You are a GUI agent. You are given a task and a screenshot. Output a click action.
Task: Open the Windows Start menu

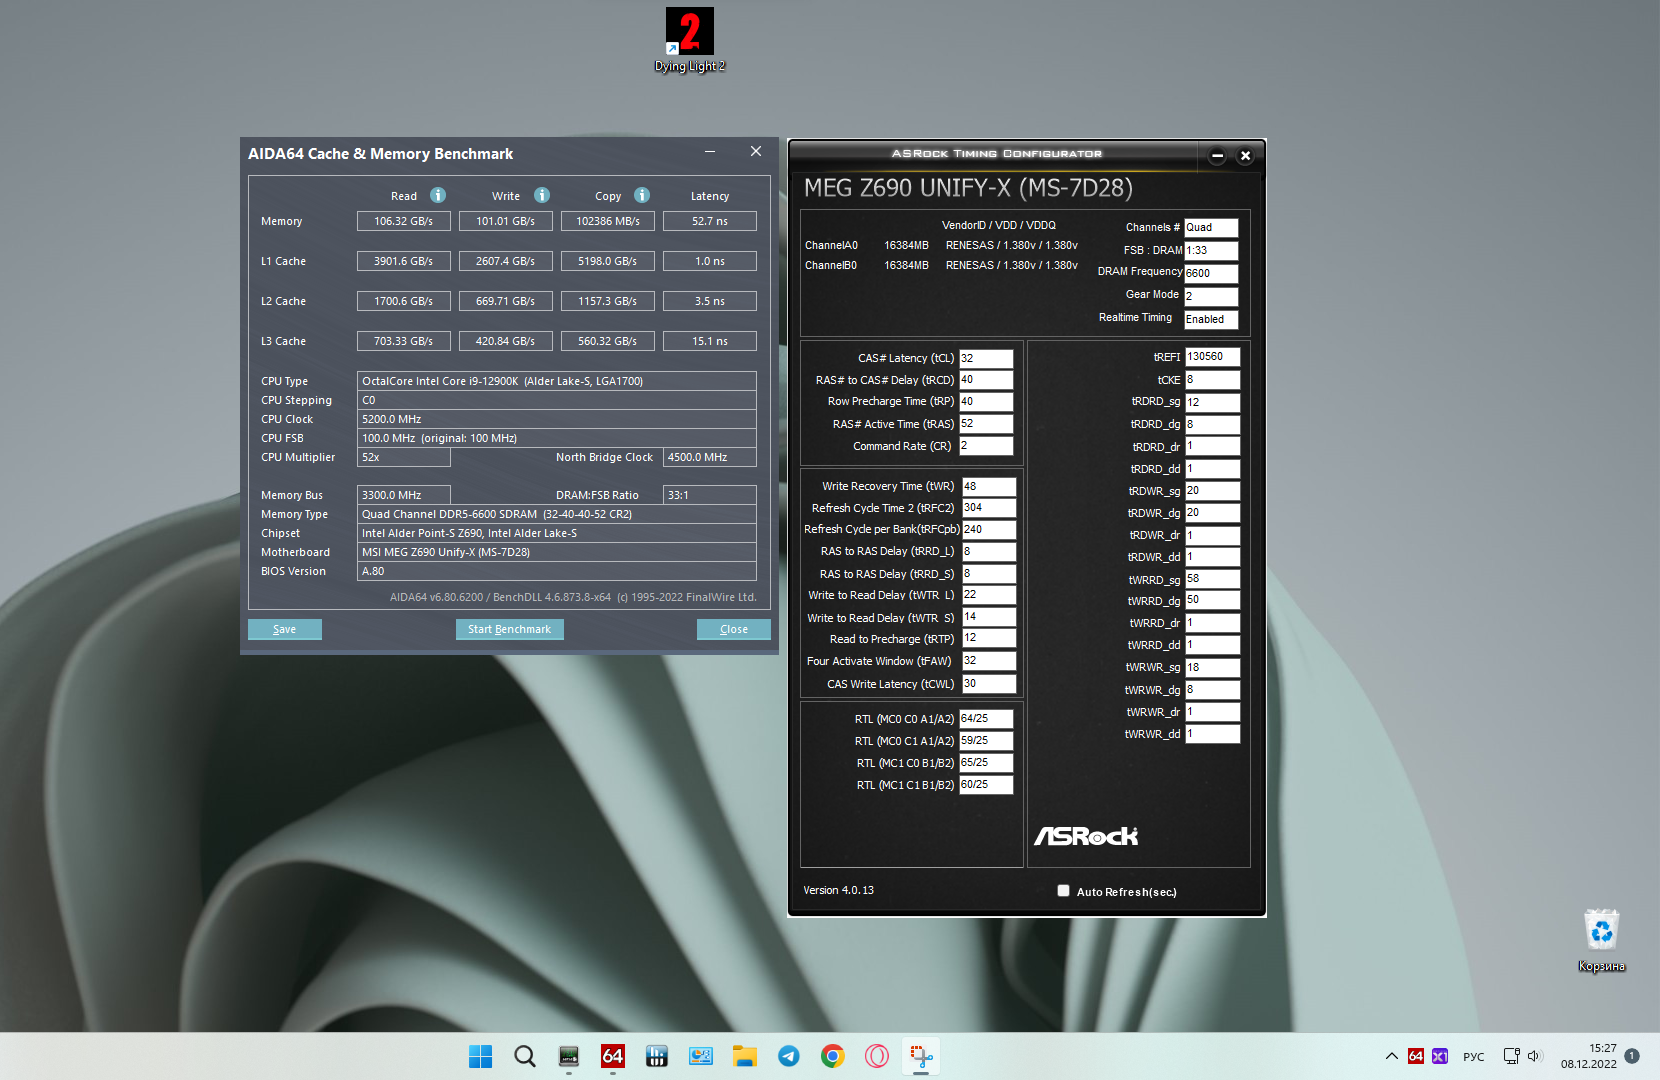tap(481, 1056)
